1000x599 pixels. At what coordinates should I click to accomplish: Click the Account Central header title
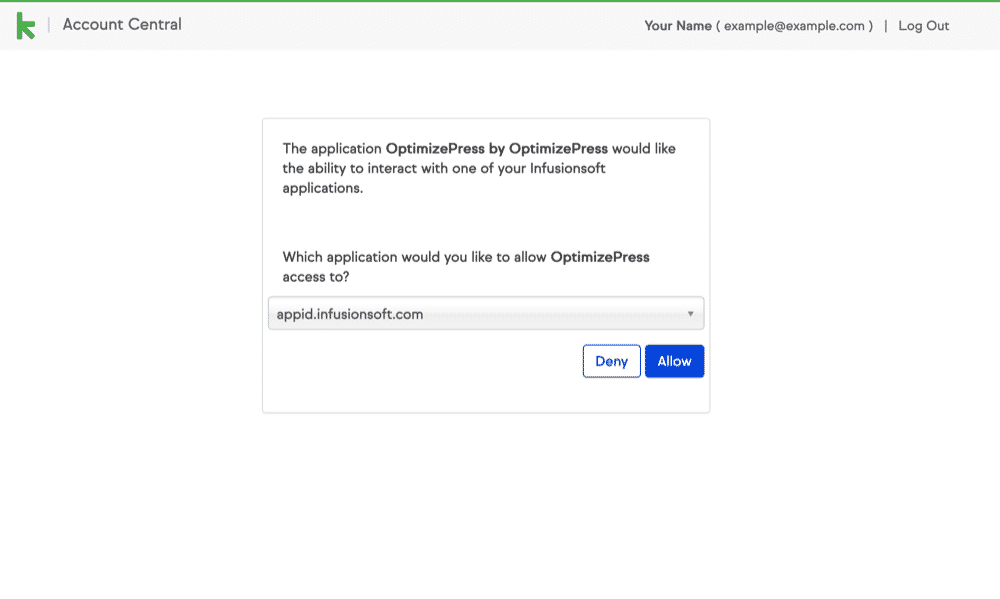point(122,24)
